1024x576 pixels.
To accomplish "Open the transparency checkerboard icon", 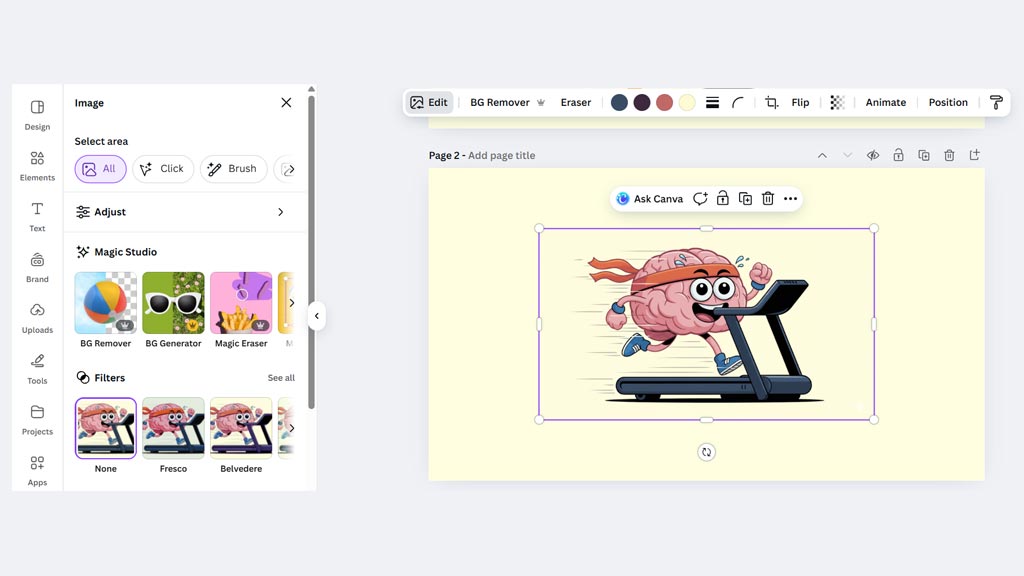I will click(x=837, y=103).
